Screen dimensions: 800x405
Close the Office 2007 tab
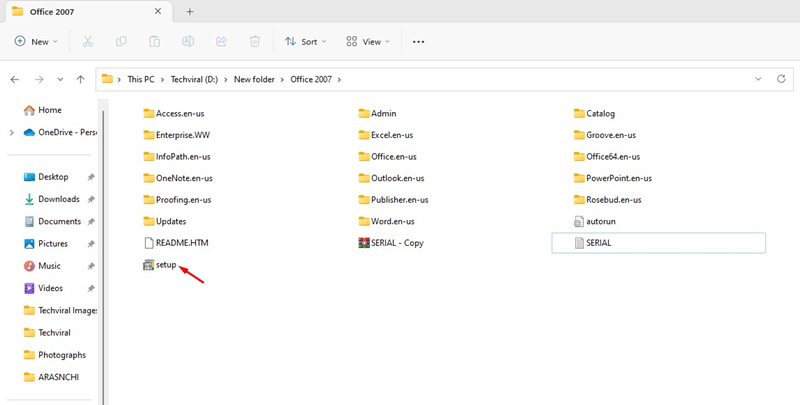[x=158, y=11]
